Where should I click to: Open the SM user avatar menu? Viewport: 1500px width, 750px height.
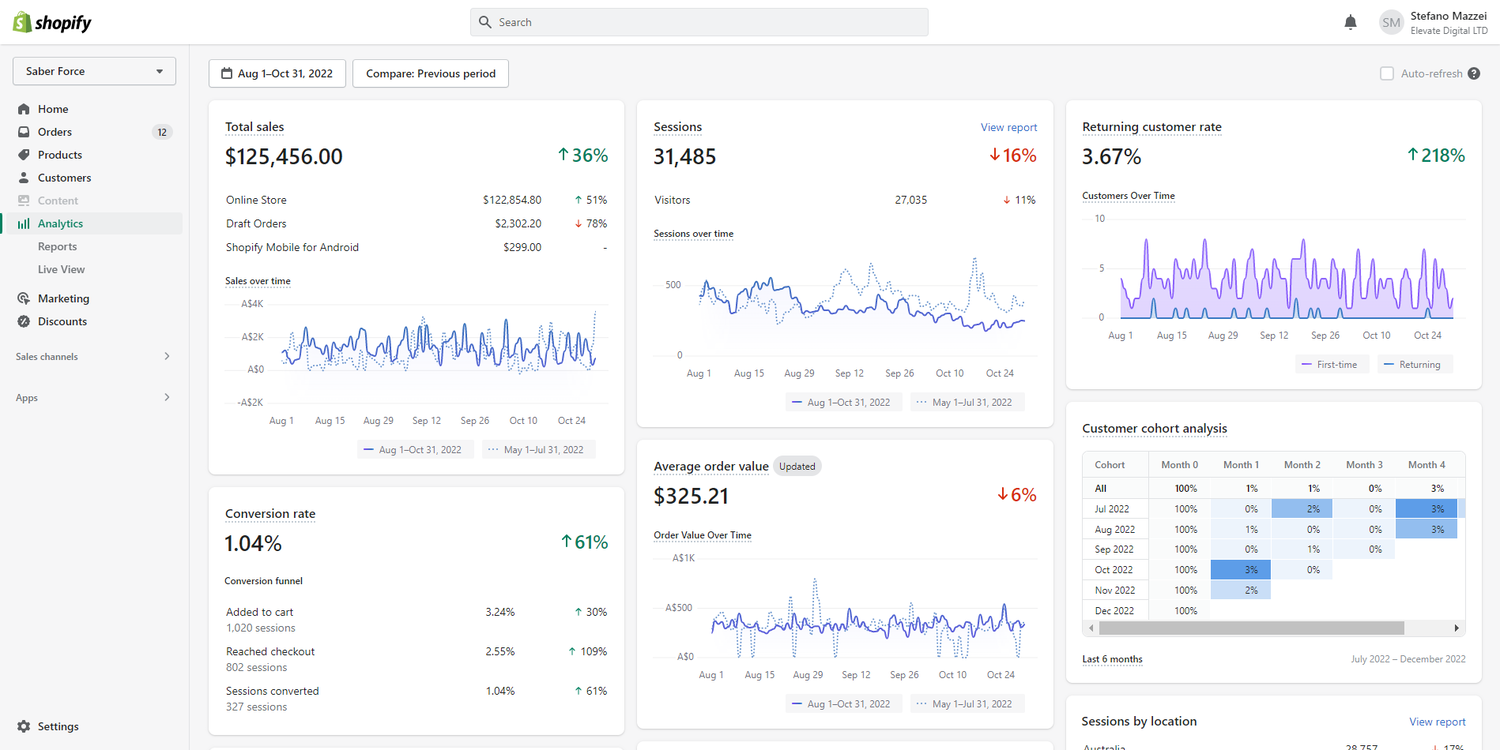point(1391,22)
